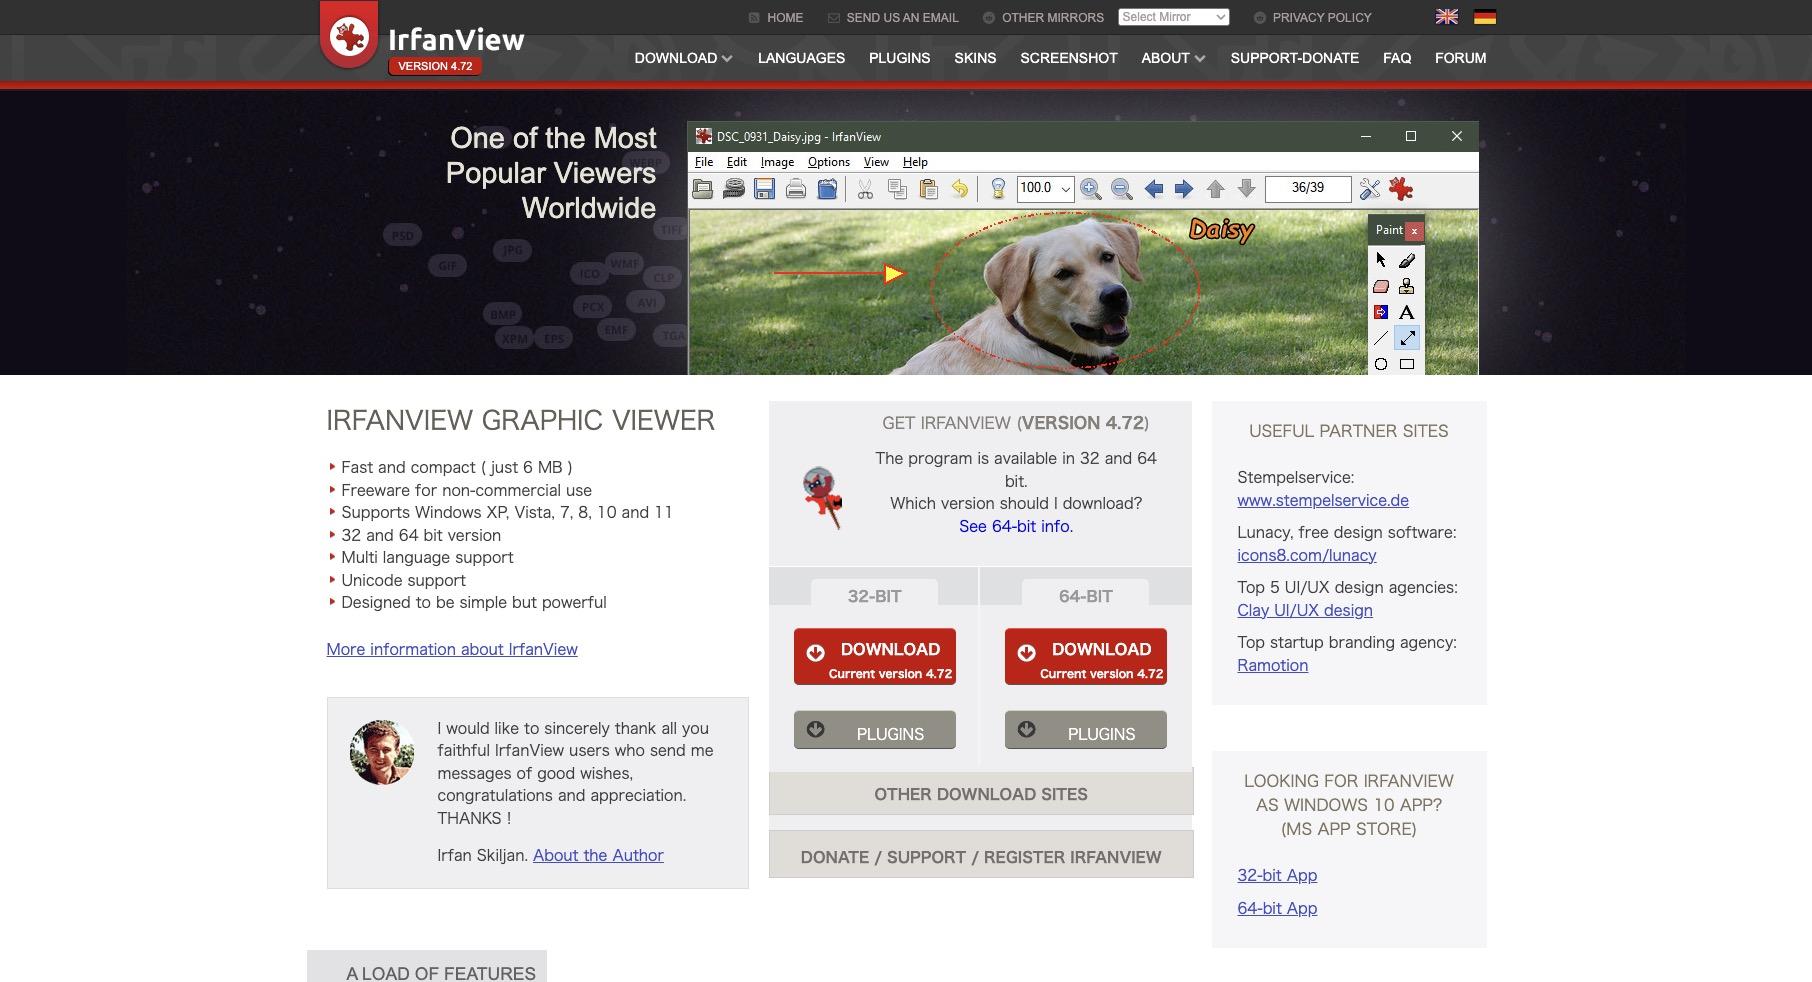1812x982 pixels.
Task: Click the gray down arrow toolbar icon
Action: (x=1246, y=189)
